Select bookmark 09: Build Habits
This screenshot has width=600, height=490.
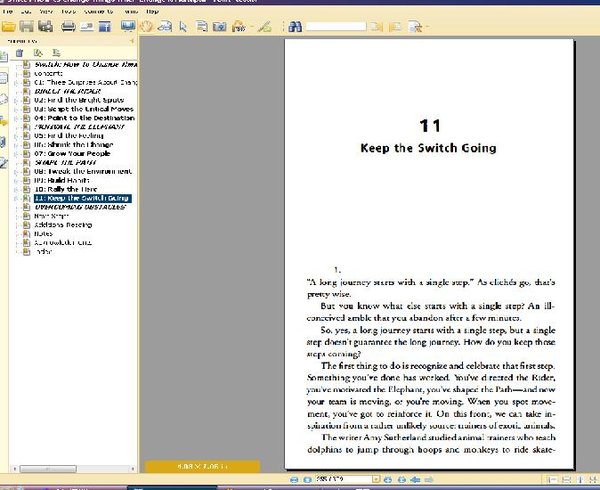62,180
